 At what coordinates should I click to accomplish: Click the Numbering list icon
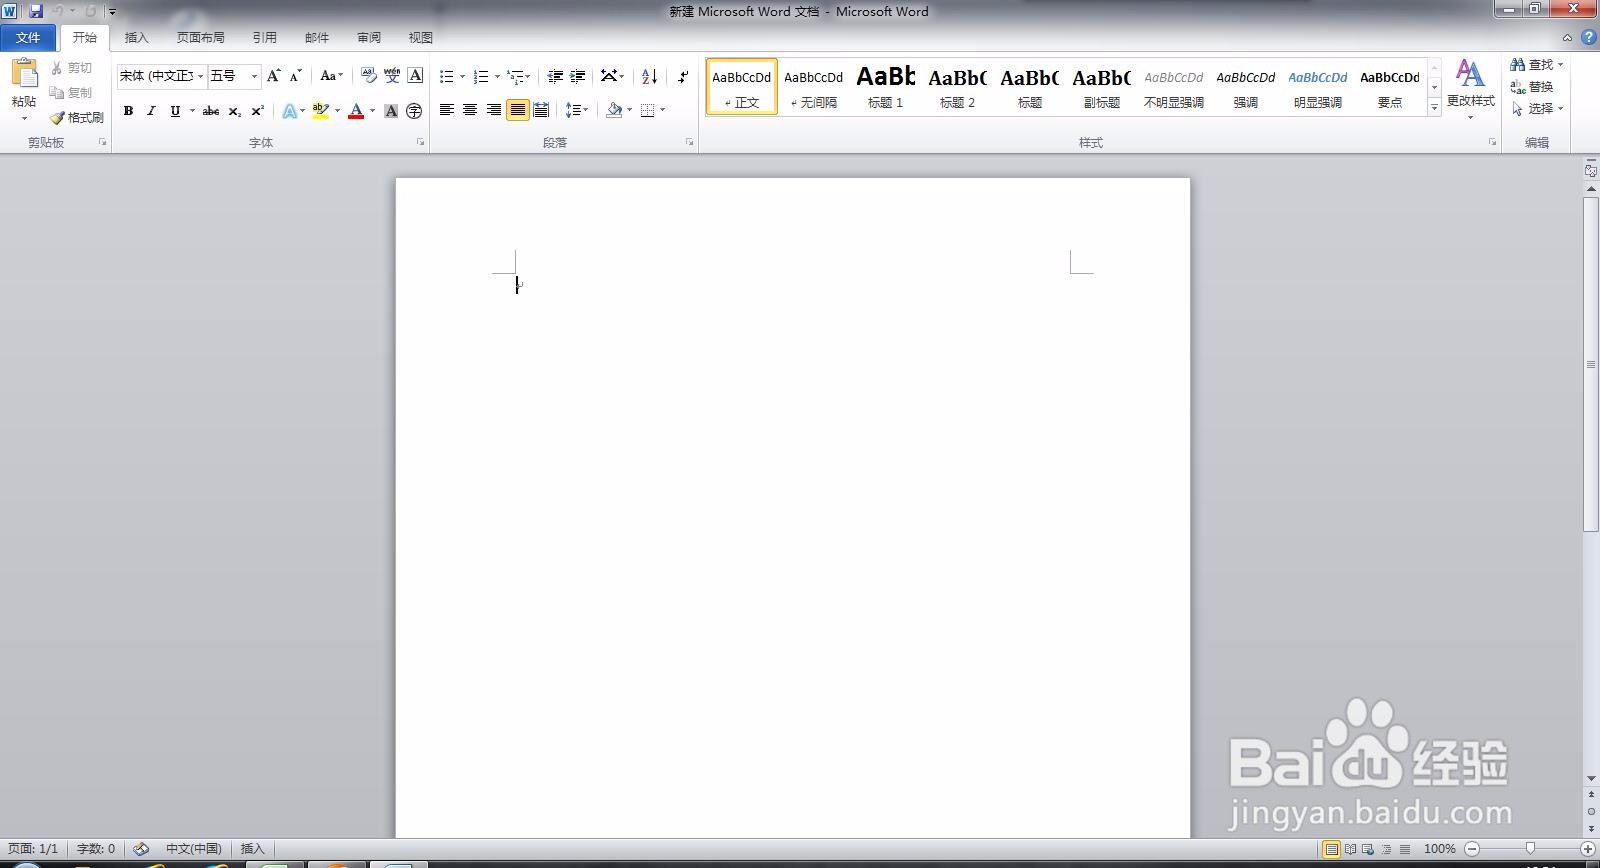tap(481, 76)
